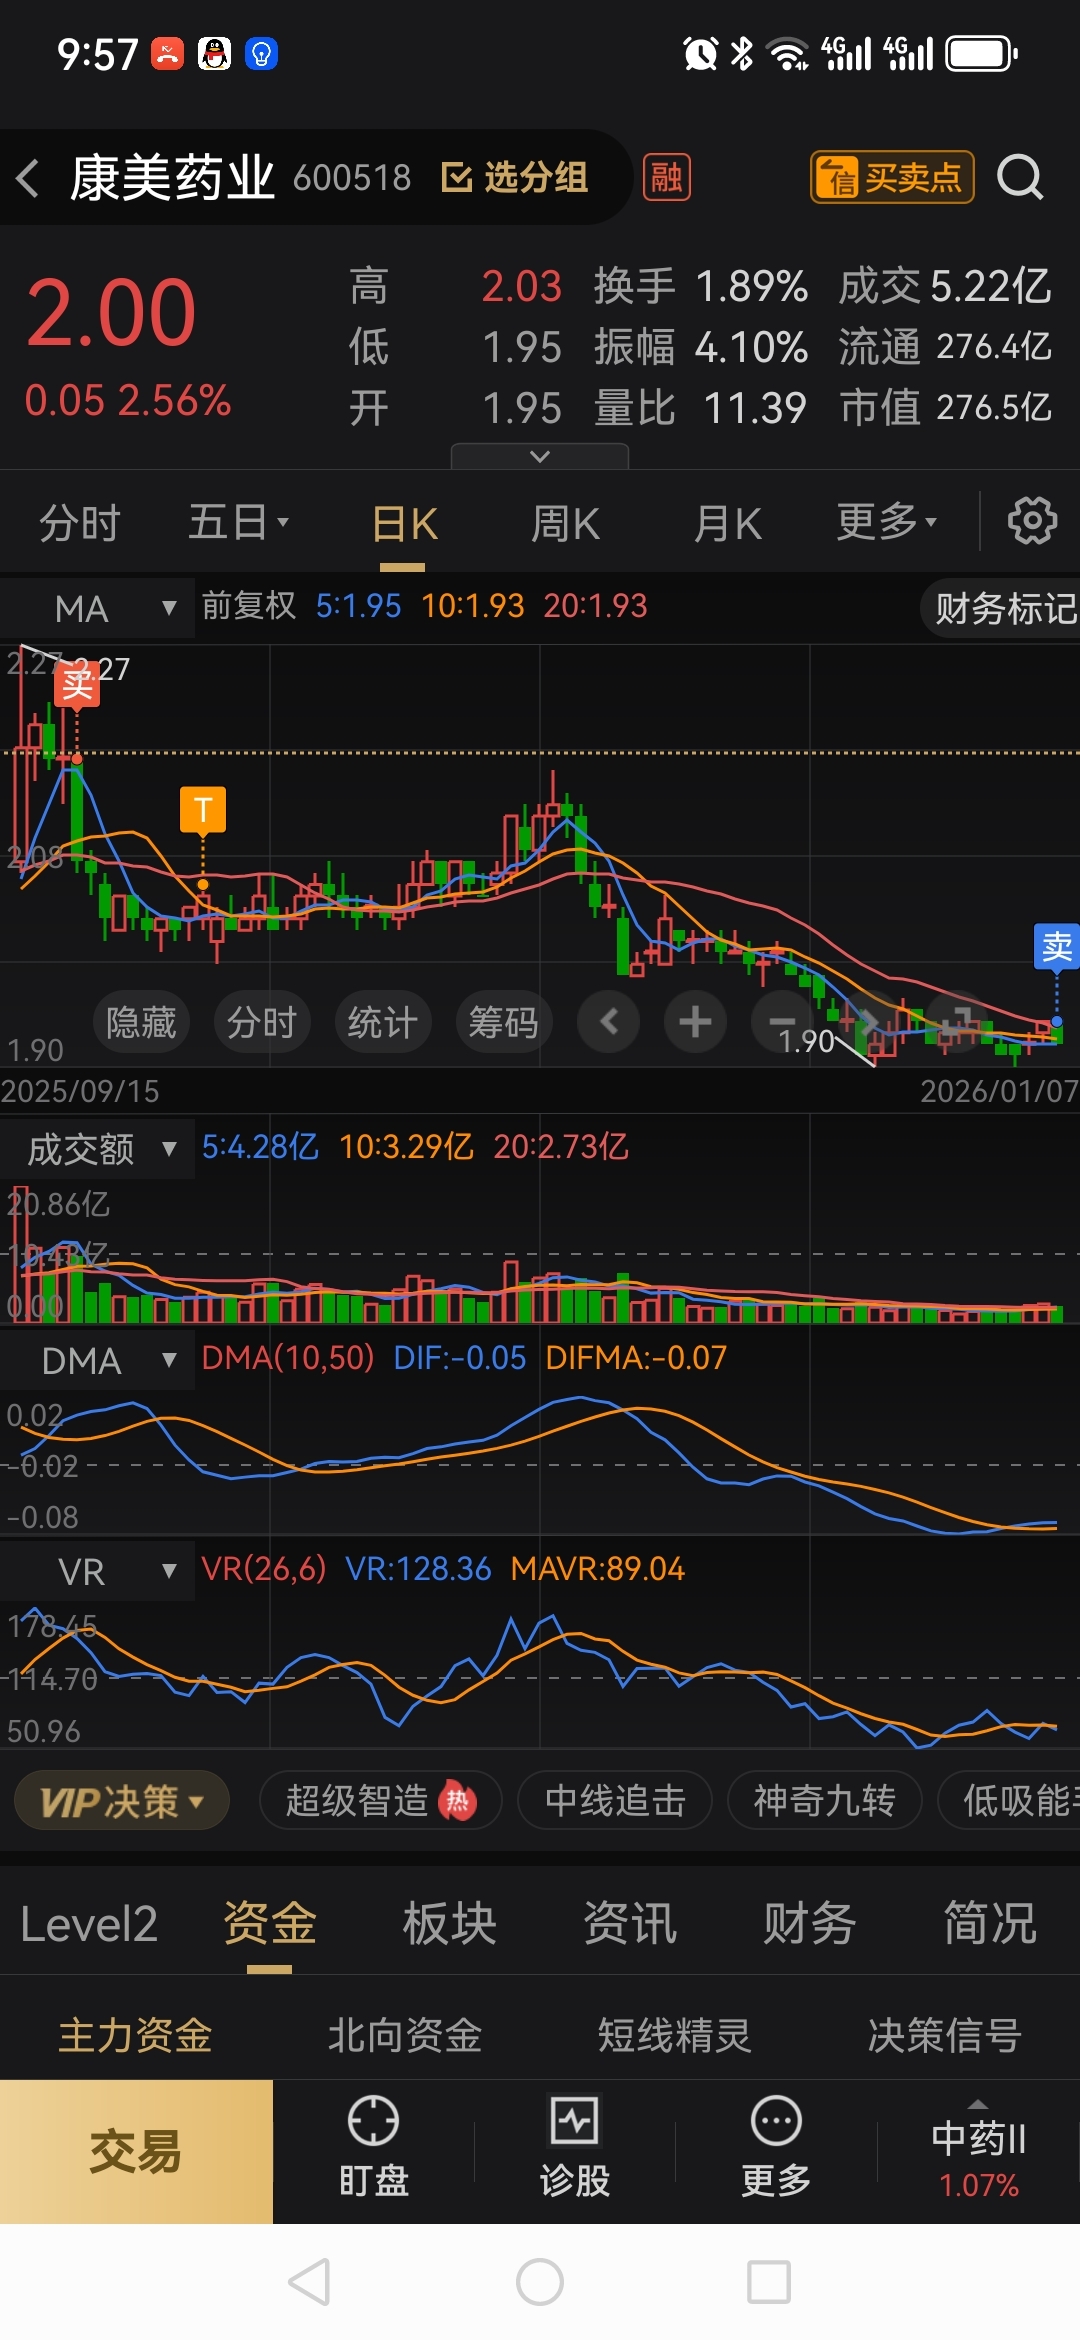
Task: Select the 低吸能 strategy chip
Action: pos(1010,1801)
